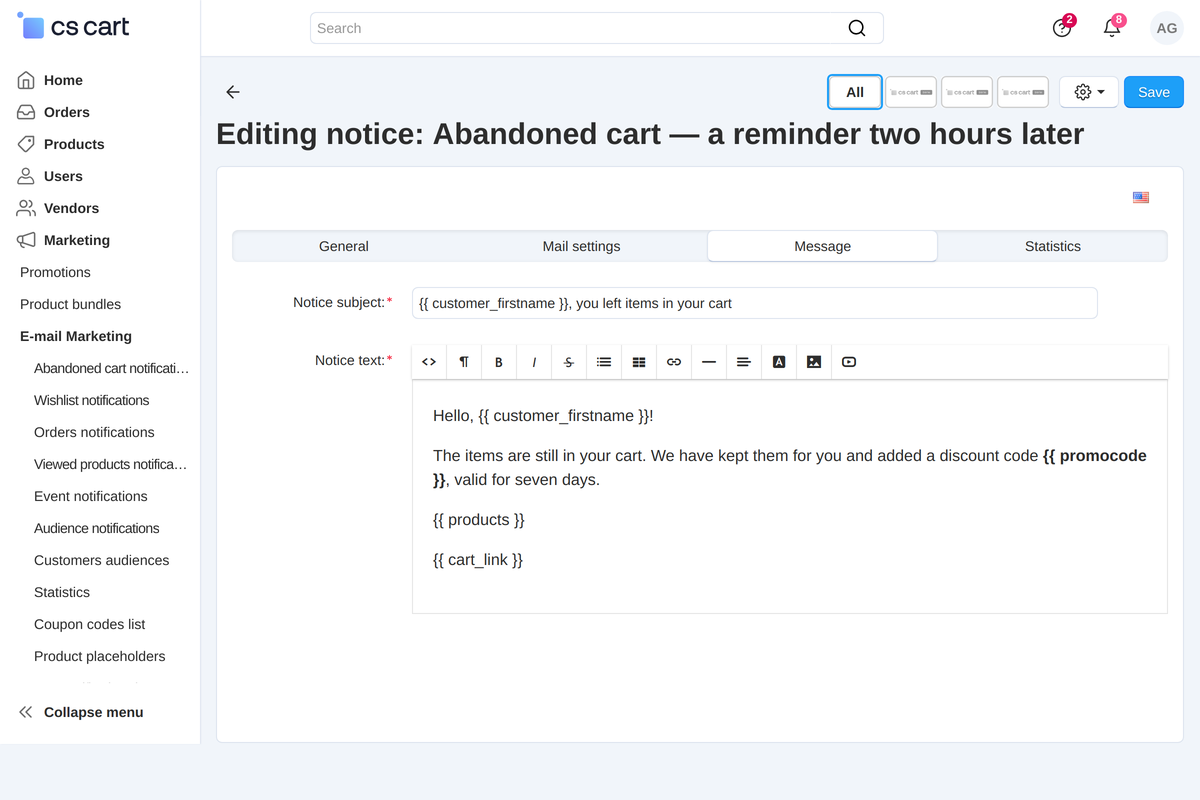The image size is (1200, 800).
Task: Select the All storefronts button
Action: (x=855, y=92)
